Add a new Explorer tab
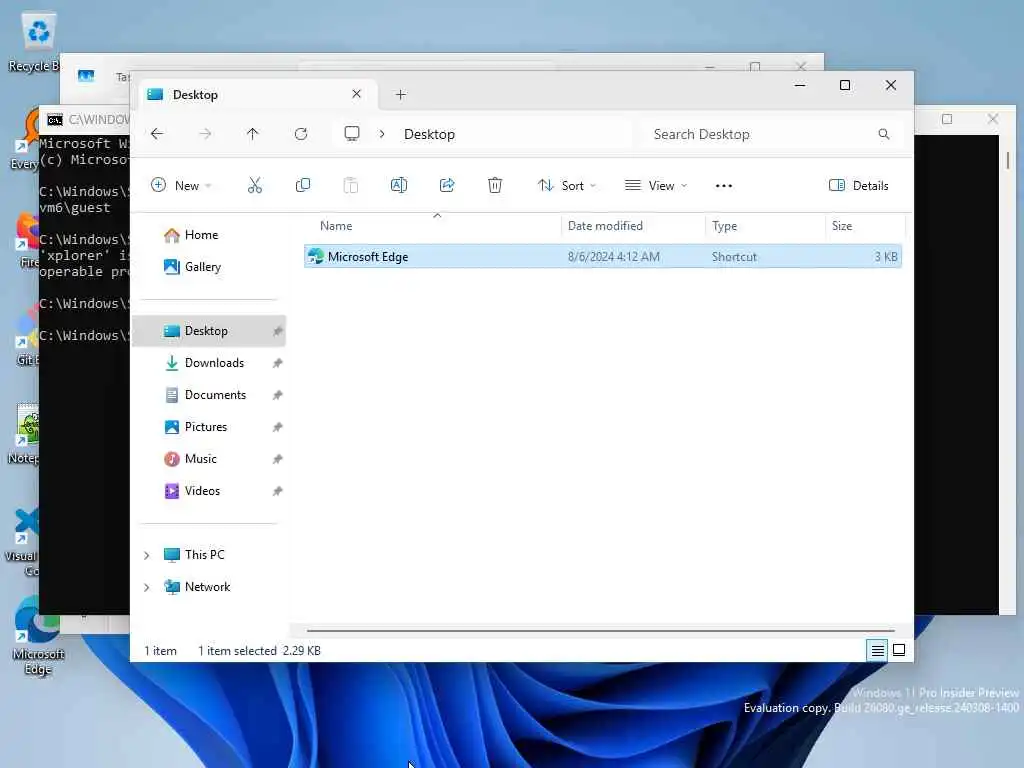 click(x=401, y=95)
